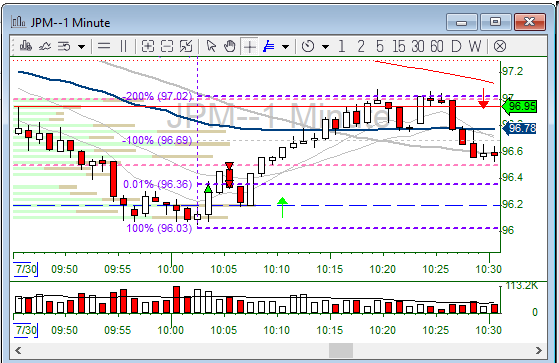Switch to 5 minute interval
This screenshot has height=363, width=559.
[380, 46]
